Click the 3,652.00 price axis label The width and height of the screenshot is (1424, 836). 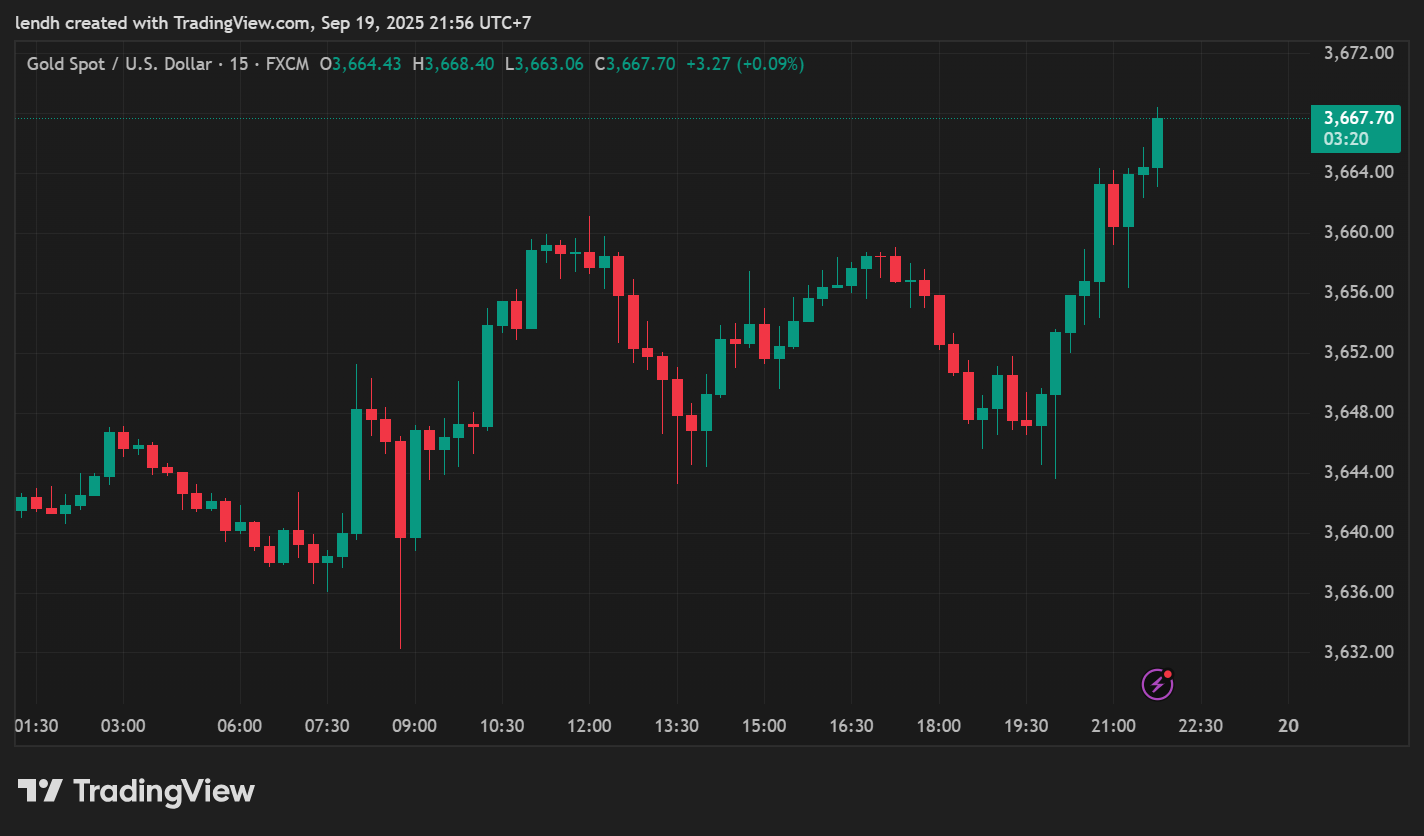pyautogui.click(x=1358, y=352)
